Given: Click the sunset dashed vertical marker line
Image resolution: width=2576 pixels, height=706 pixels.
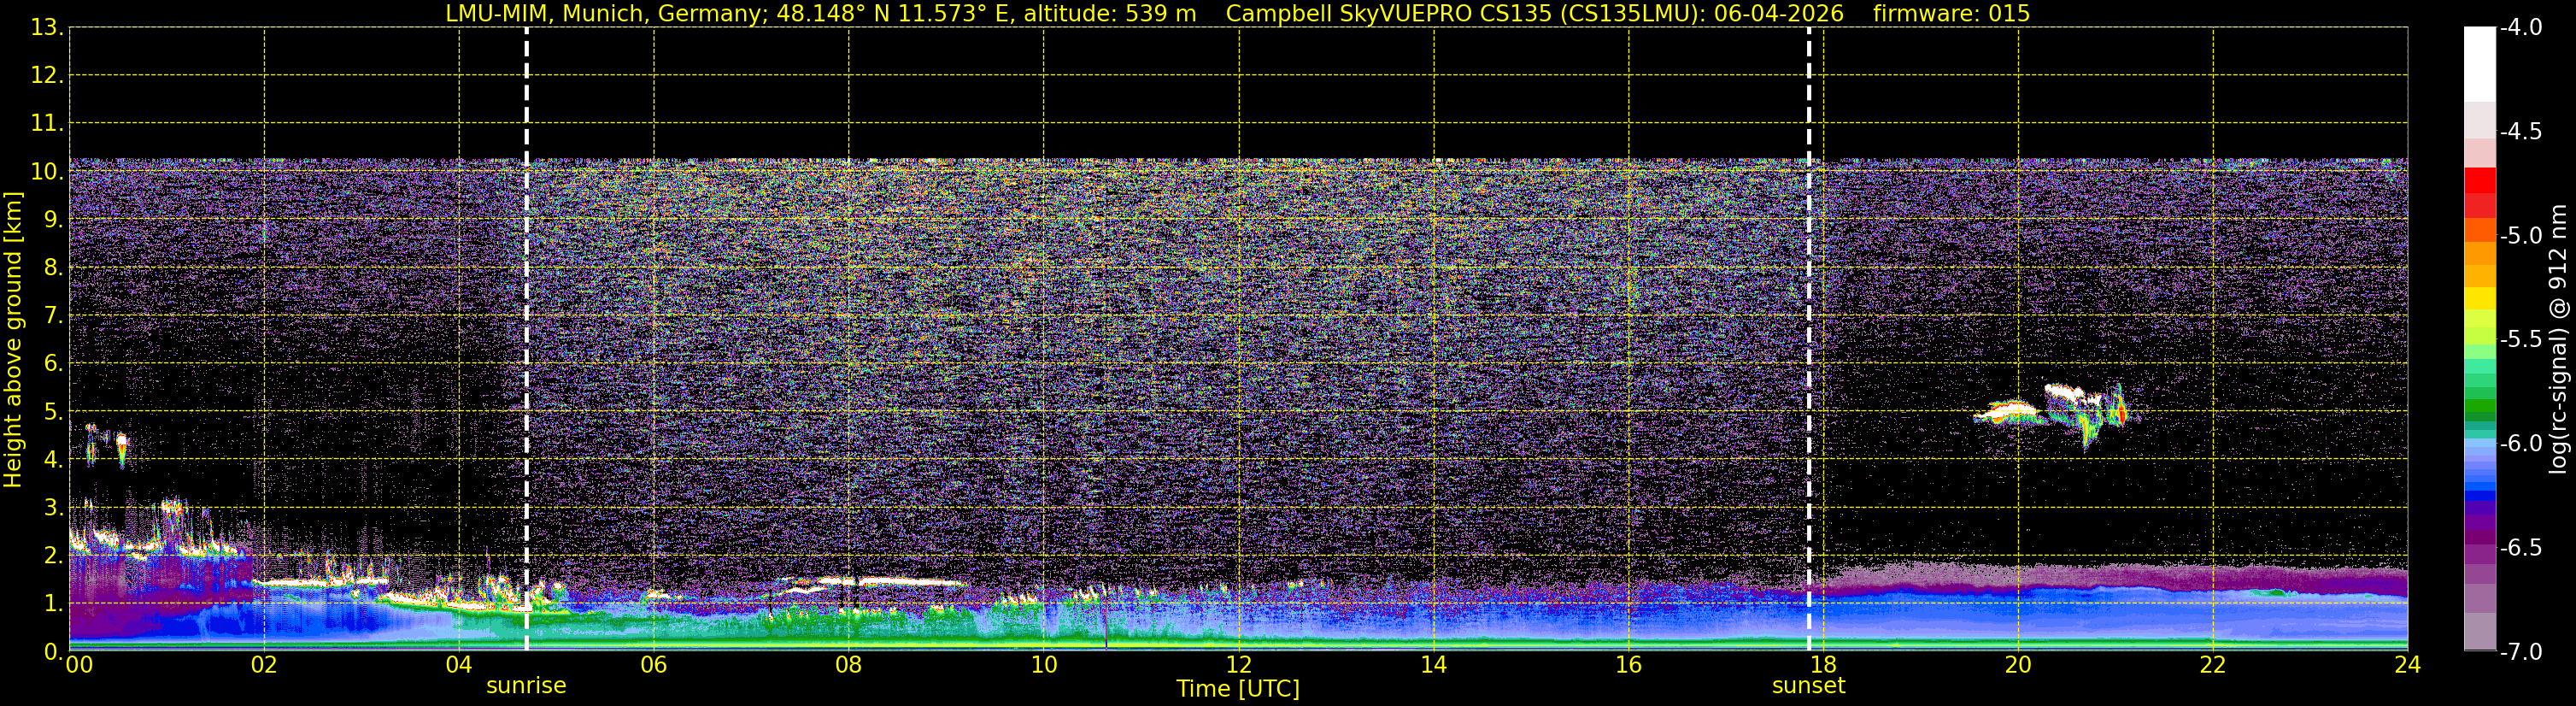Looking at the screenshot, I should 1809,339.
